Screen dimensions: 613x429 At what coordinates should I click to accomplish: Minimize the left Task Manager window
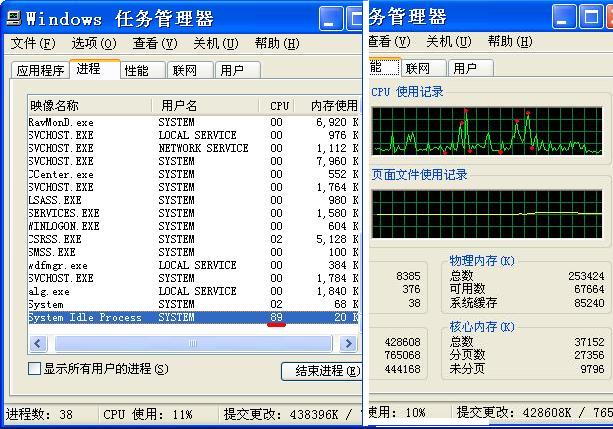point(331,18)
